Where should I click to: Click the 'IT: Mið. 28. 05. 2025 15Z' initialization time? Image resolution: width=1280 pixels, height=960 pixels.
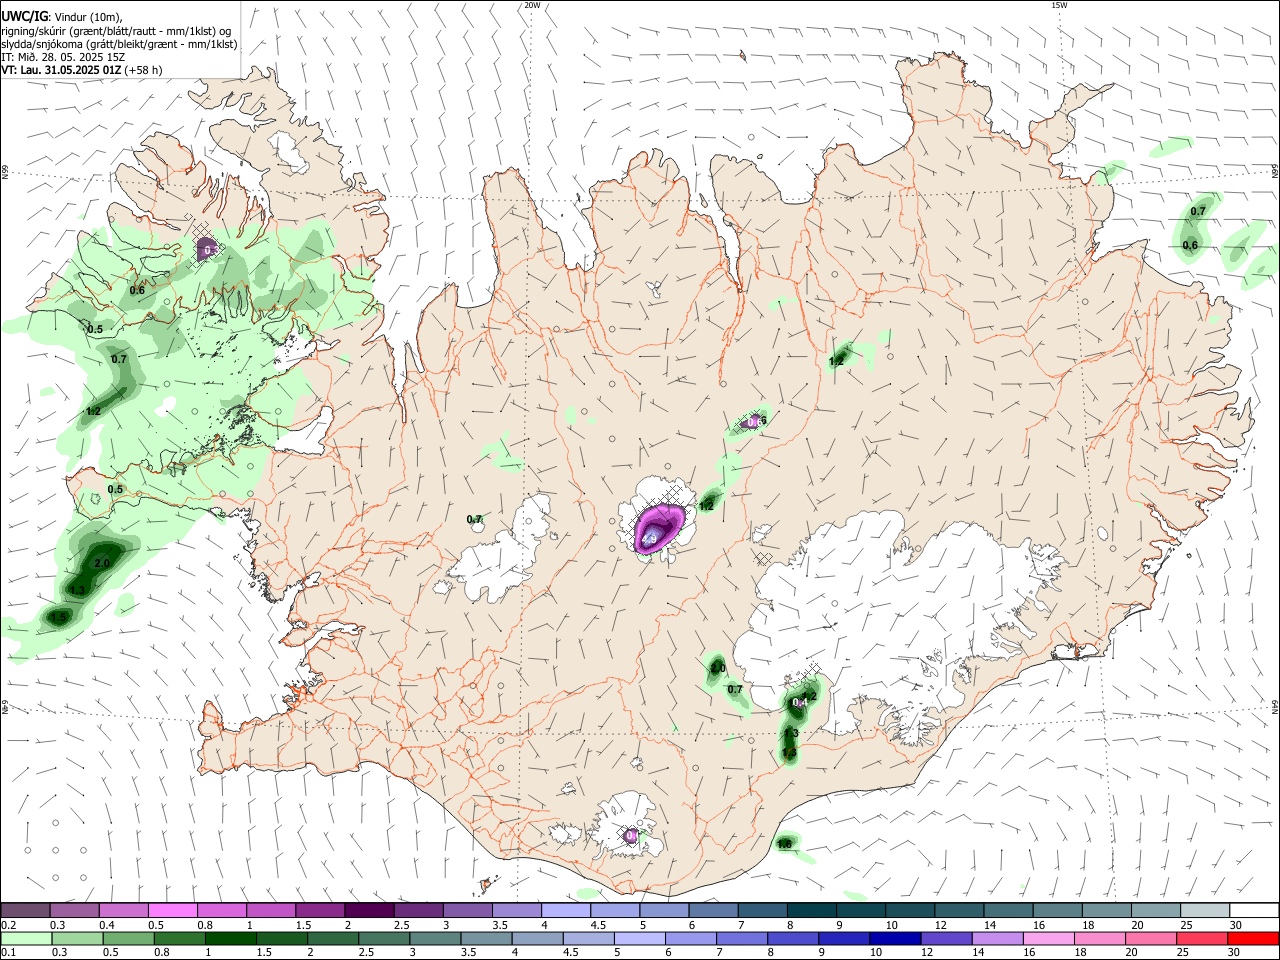pos(63,57)
